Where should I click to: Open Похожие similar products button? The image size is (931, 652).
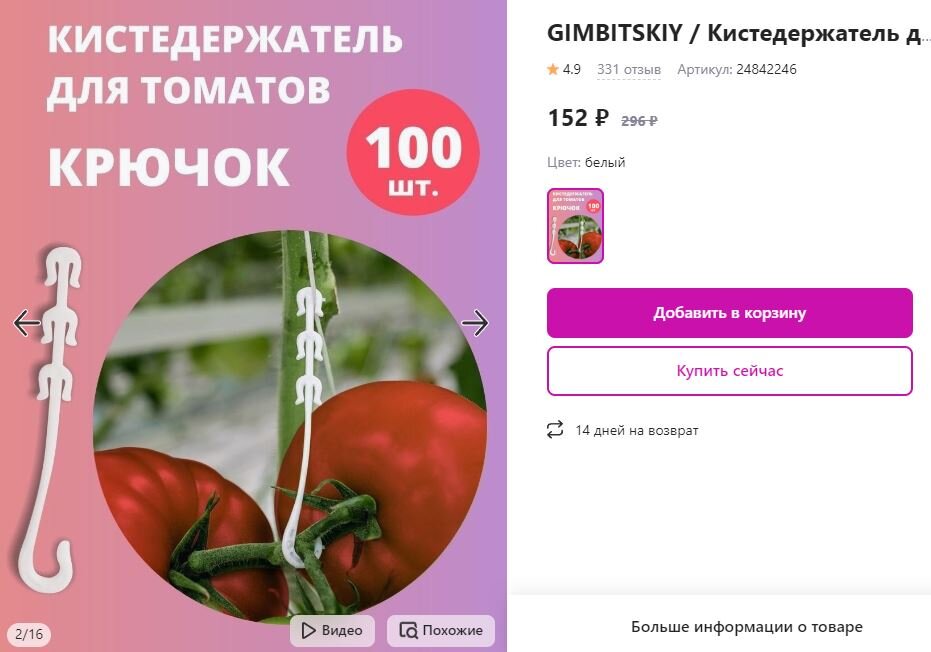pyautogui.click(x=441, y=630)
